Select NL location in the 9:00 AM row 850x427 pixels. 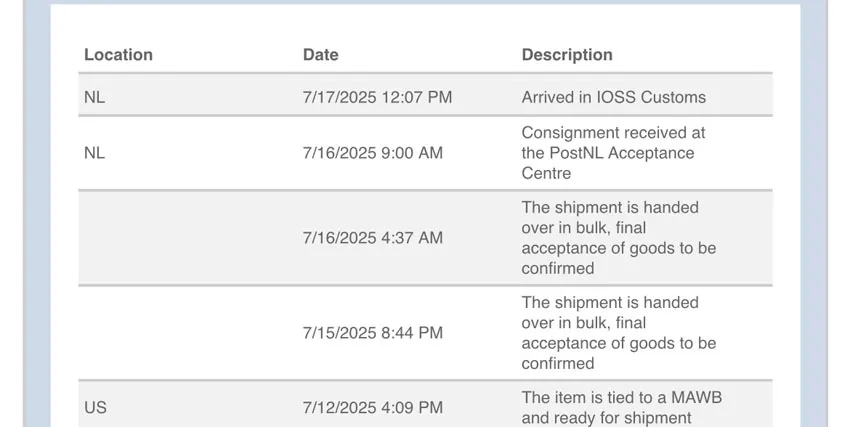95,153
